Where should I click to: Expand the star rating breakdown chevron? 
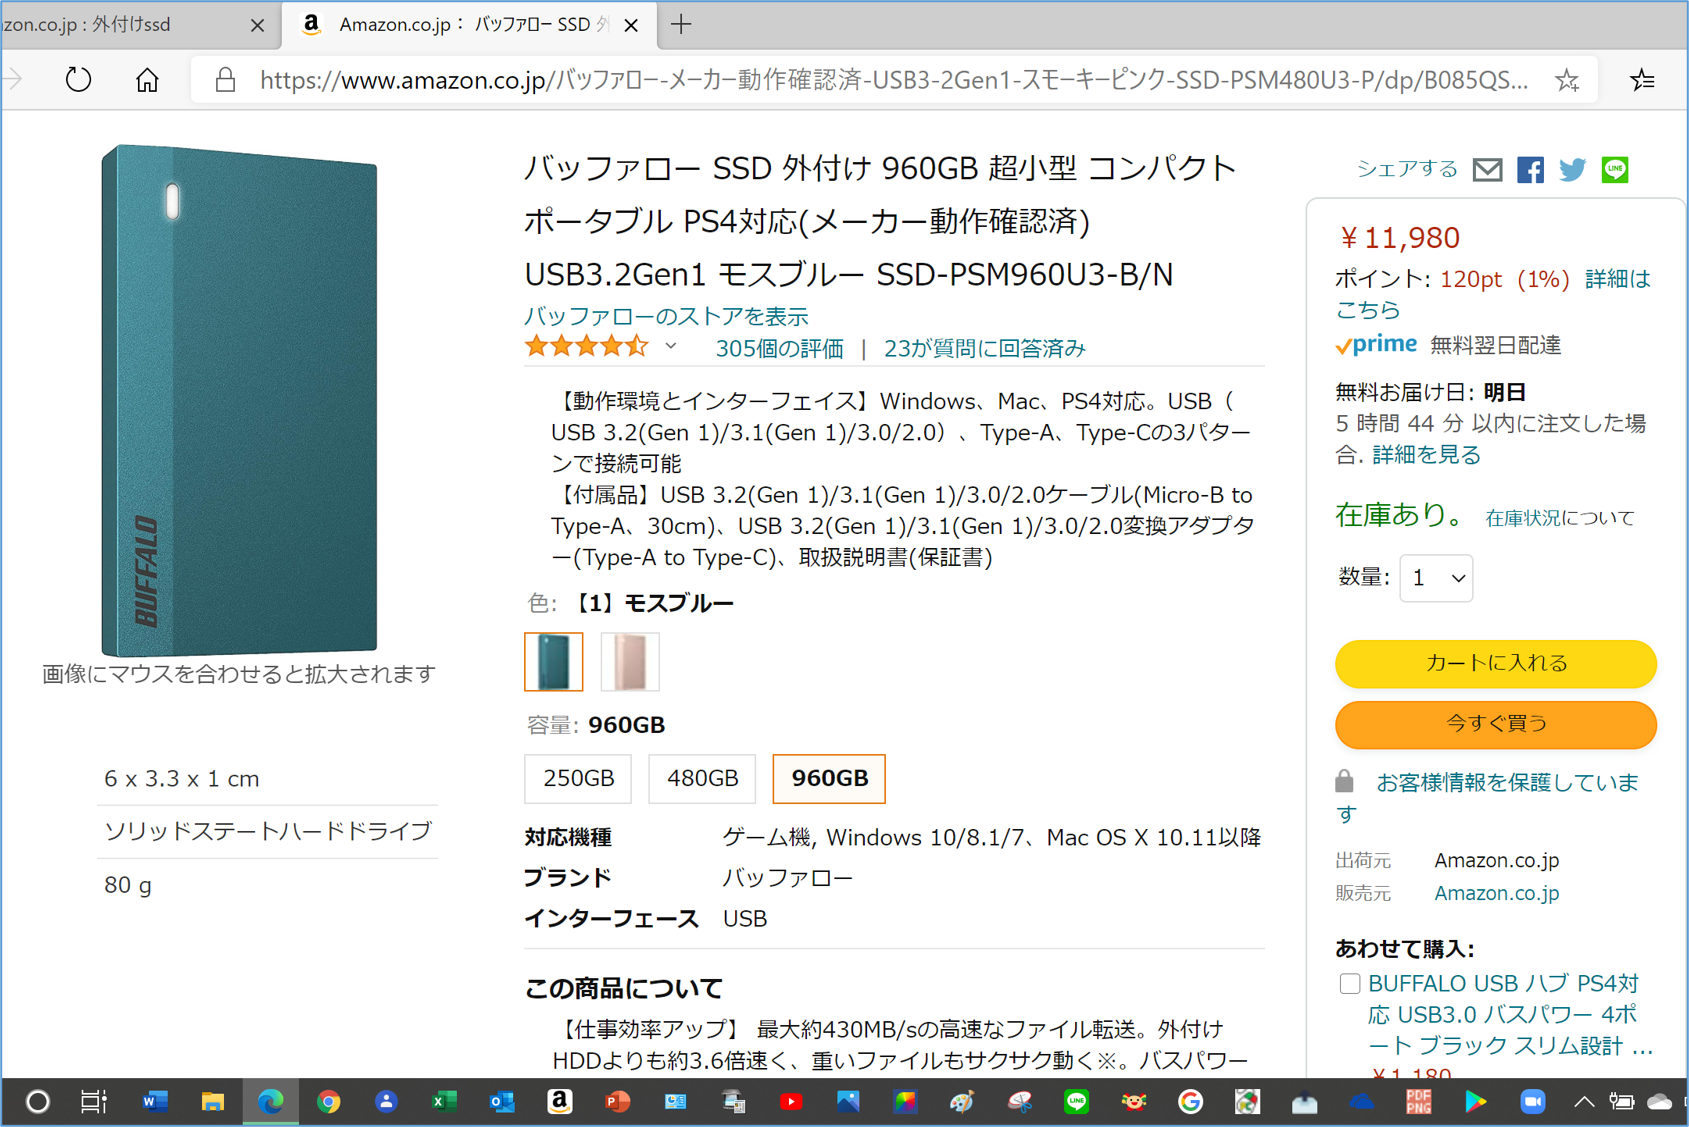[671, 346]
